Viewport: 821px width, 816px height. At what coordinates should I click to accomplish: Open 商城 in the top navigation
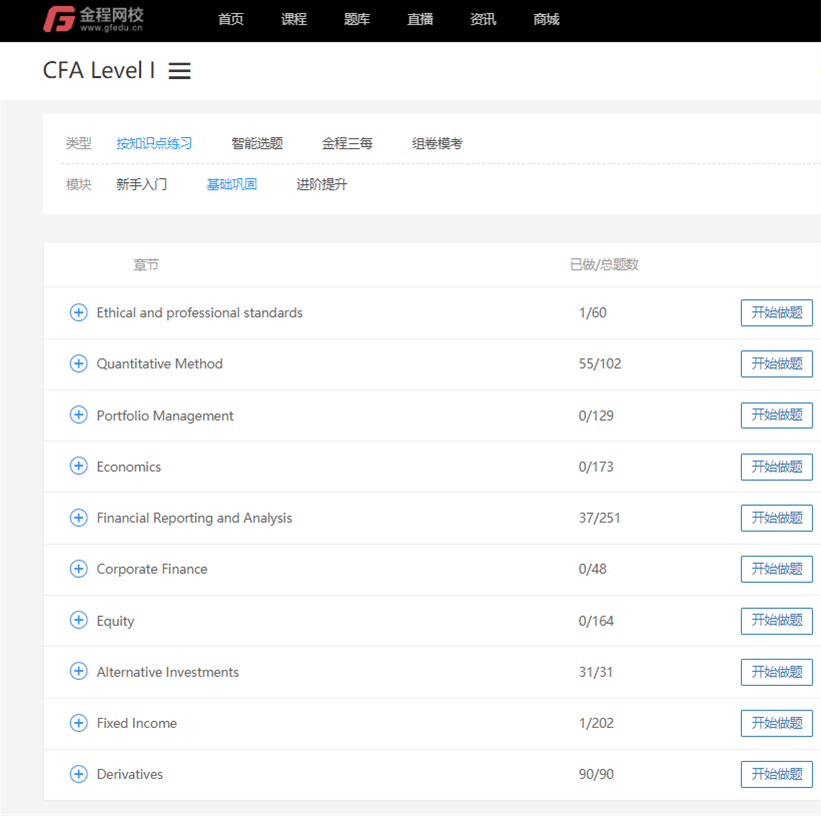tap(546, 19)
